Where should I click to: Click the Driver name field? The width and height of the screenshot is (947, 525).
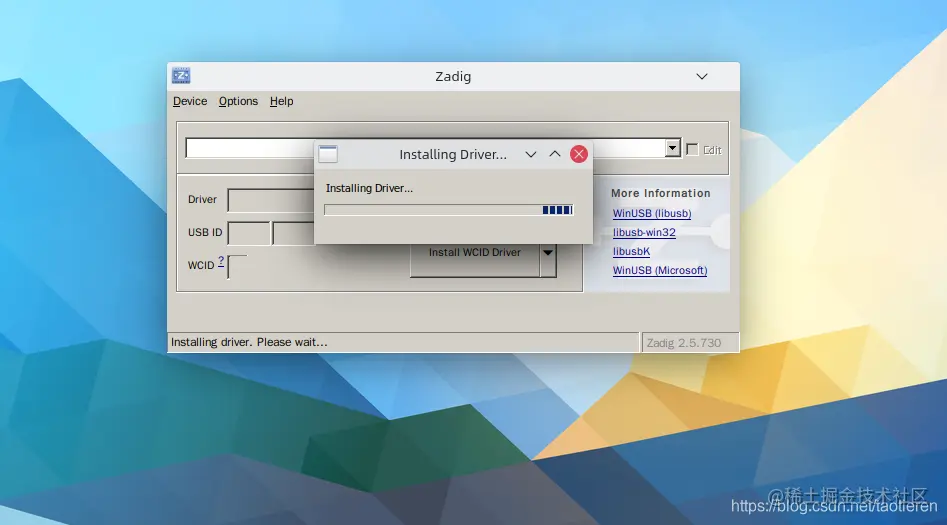click(271, 200)
